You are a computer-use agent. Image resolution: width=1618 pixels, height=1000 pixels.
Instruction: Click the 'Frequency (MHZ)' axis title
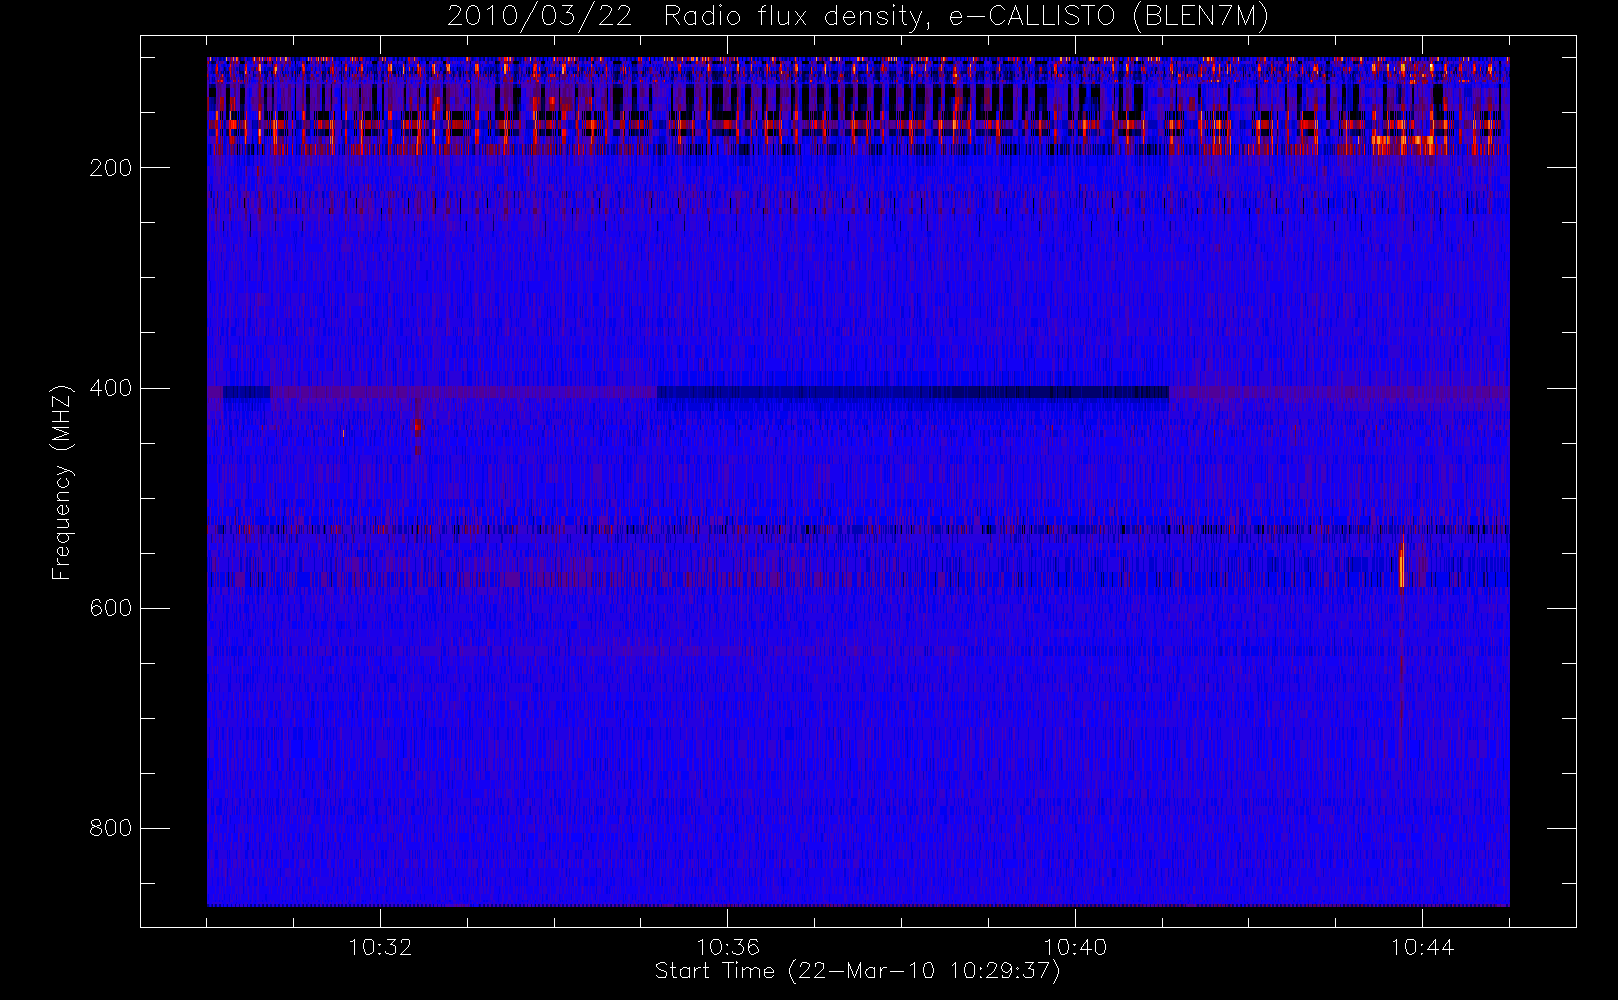(62, 482)
